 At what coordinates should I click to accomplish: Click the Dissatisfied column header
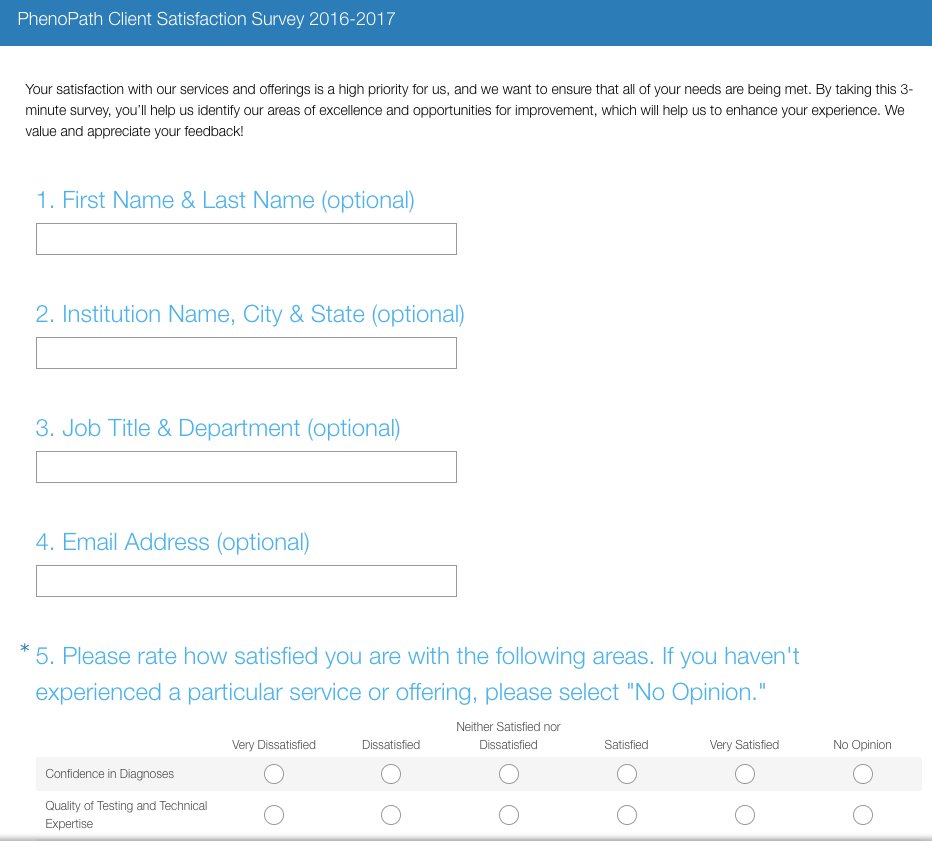click(391, 745)
